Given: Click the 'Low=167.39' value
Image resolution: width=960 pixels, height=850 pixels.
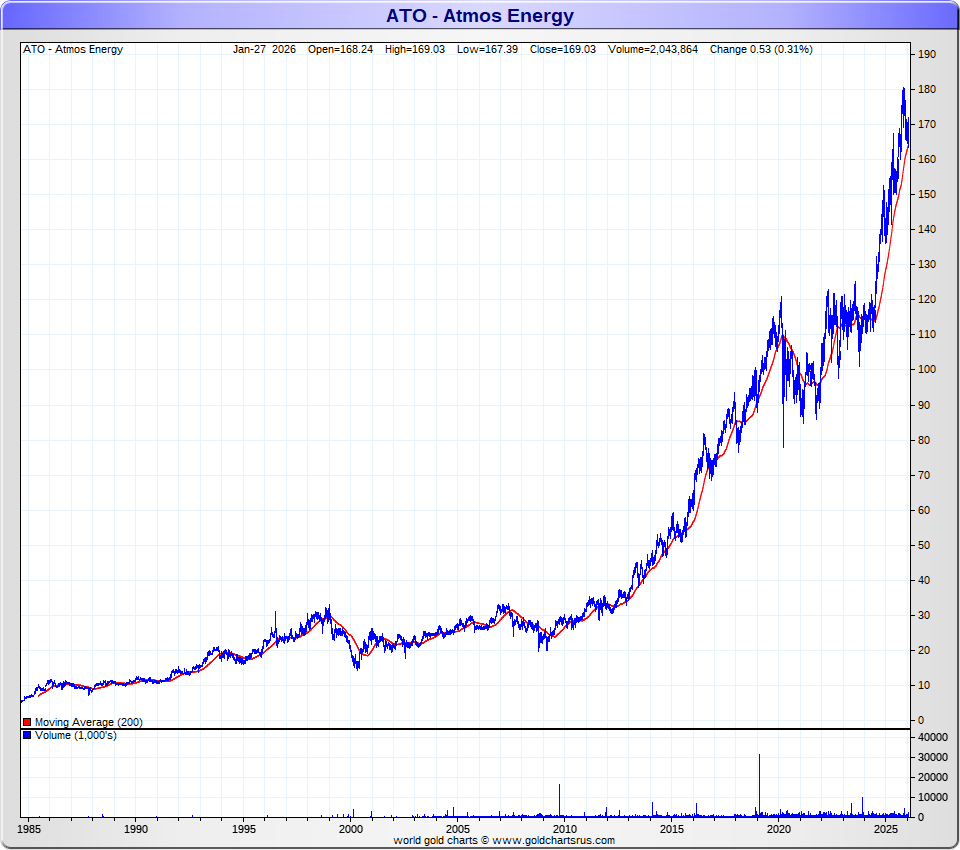Looking at the screenshot, I should point(487,49).
